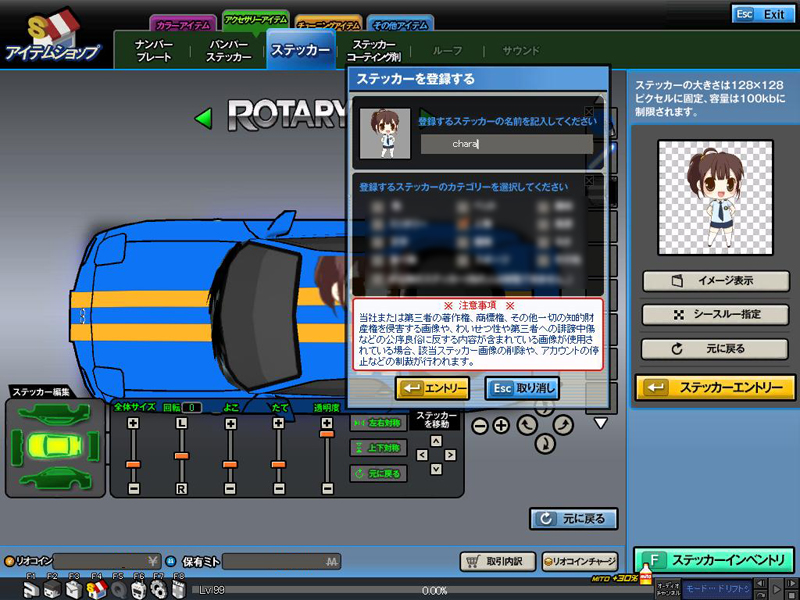This screenshot has height=600, width=800.
Task: Click the MITO +30% bottle icon
Action: click(645, 574)
